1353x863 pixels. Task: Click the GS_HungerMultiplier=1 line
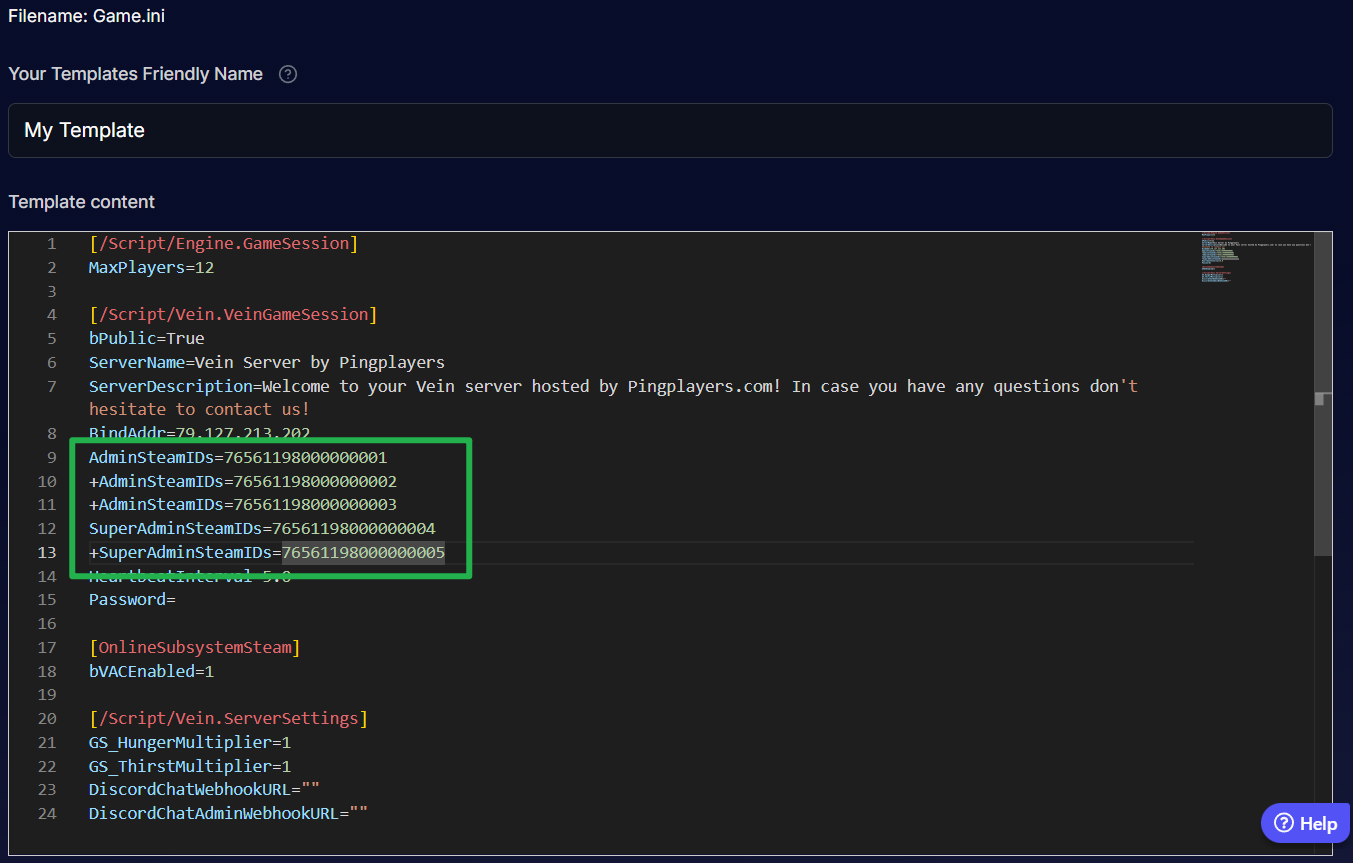[x=189, y=743]
